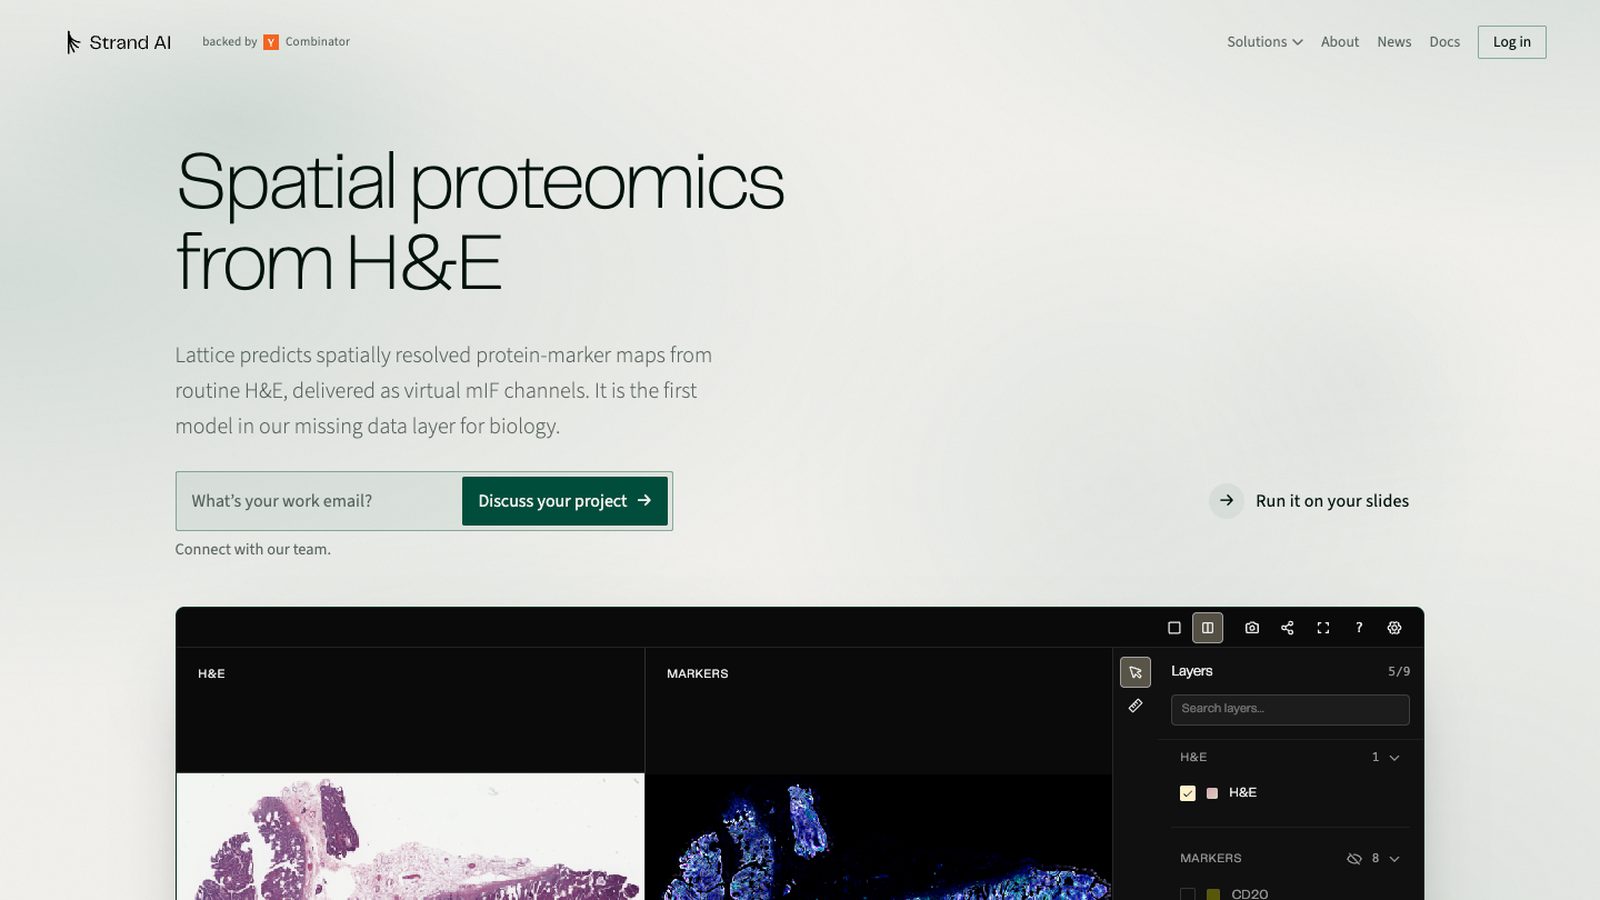Switch viewer to single-pane view
Screen dimensions: 1600x900
(1174, 628)
